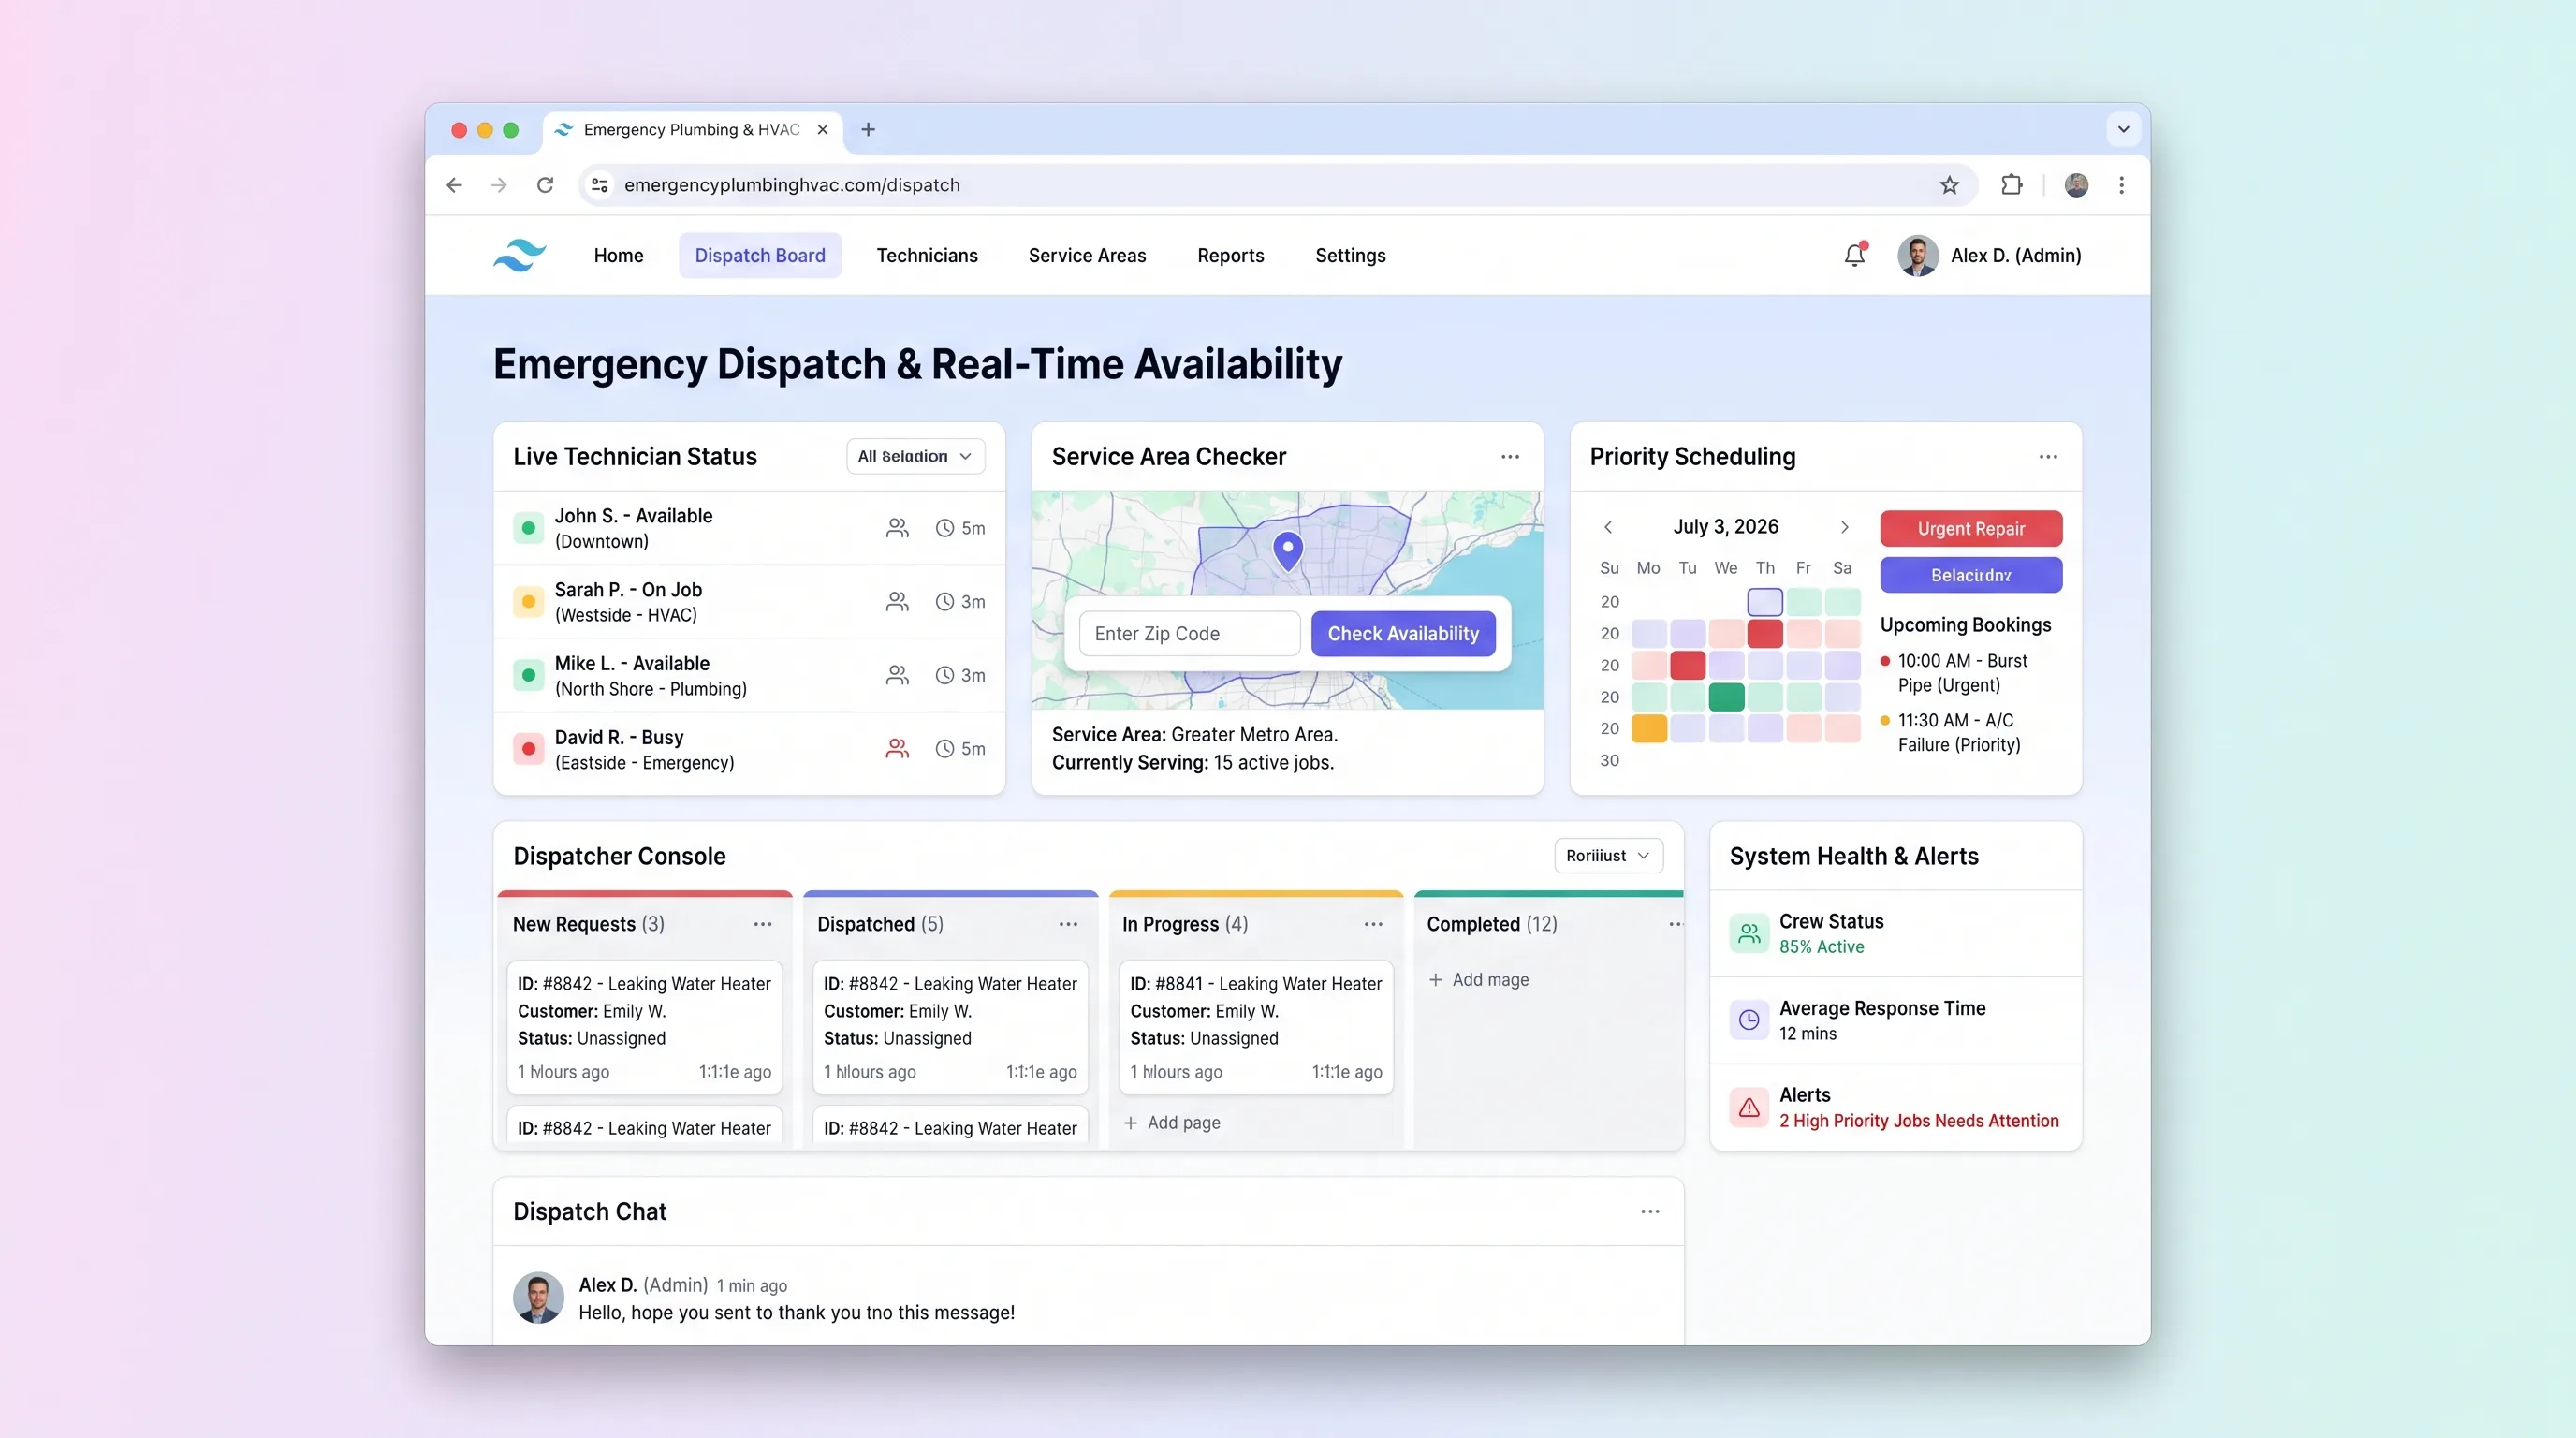Select Dispatch Board nav item
Screen dimensions: 2576x1438
pyautogui.click(x=760, y=255)
